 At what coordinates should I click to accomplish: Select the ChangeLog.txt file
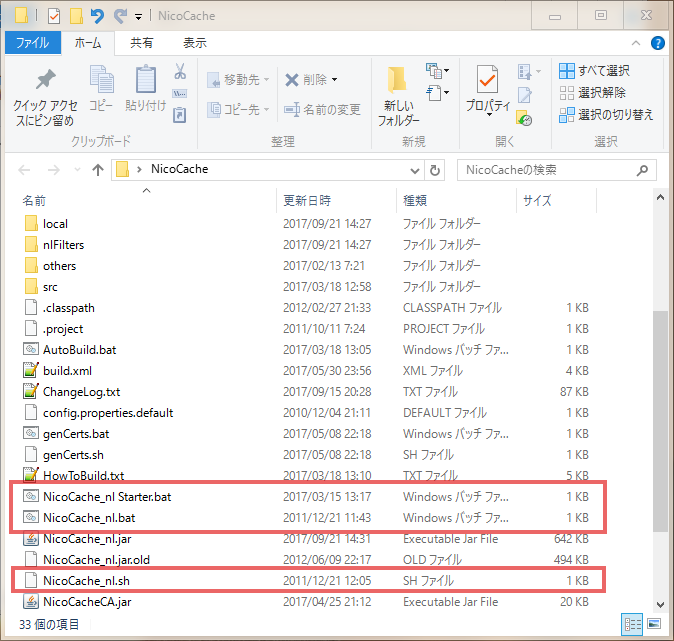(x=81, y=392)
